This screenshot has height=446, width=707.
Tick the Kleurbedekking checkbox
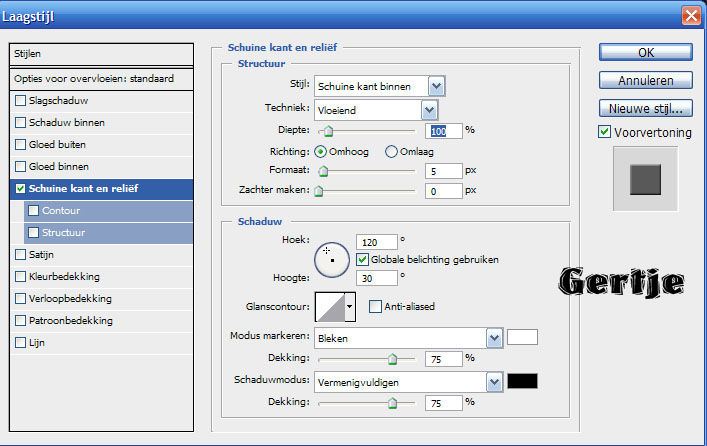pyautogui.click(x=20, y=277)
